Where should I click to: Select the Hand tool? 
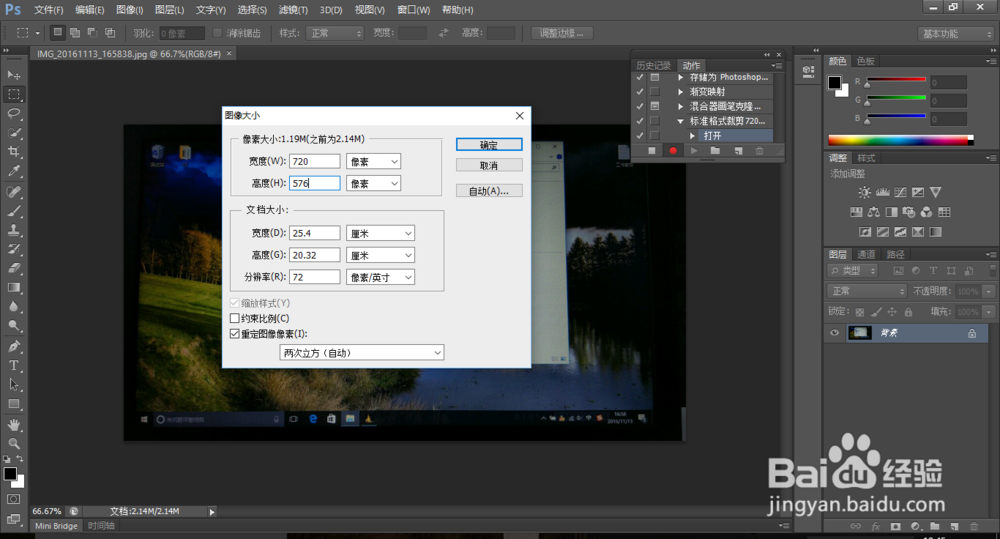tap(13, 425)
